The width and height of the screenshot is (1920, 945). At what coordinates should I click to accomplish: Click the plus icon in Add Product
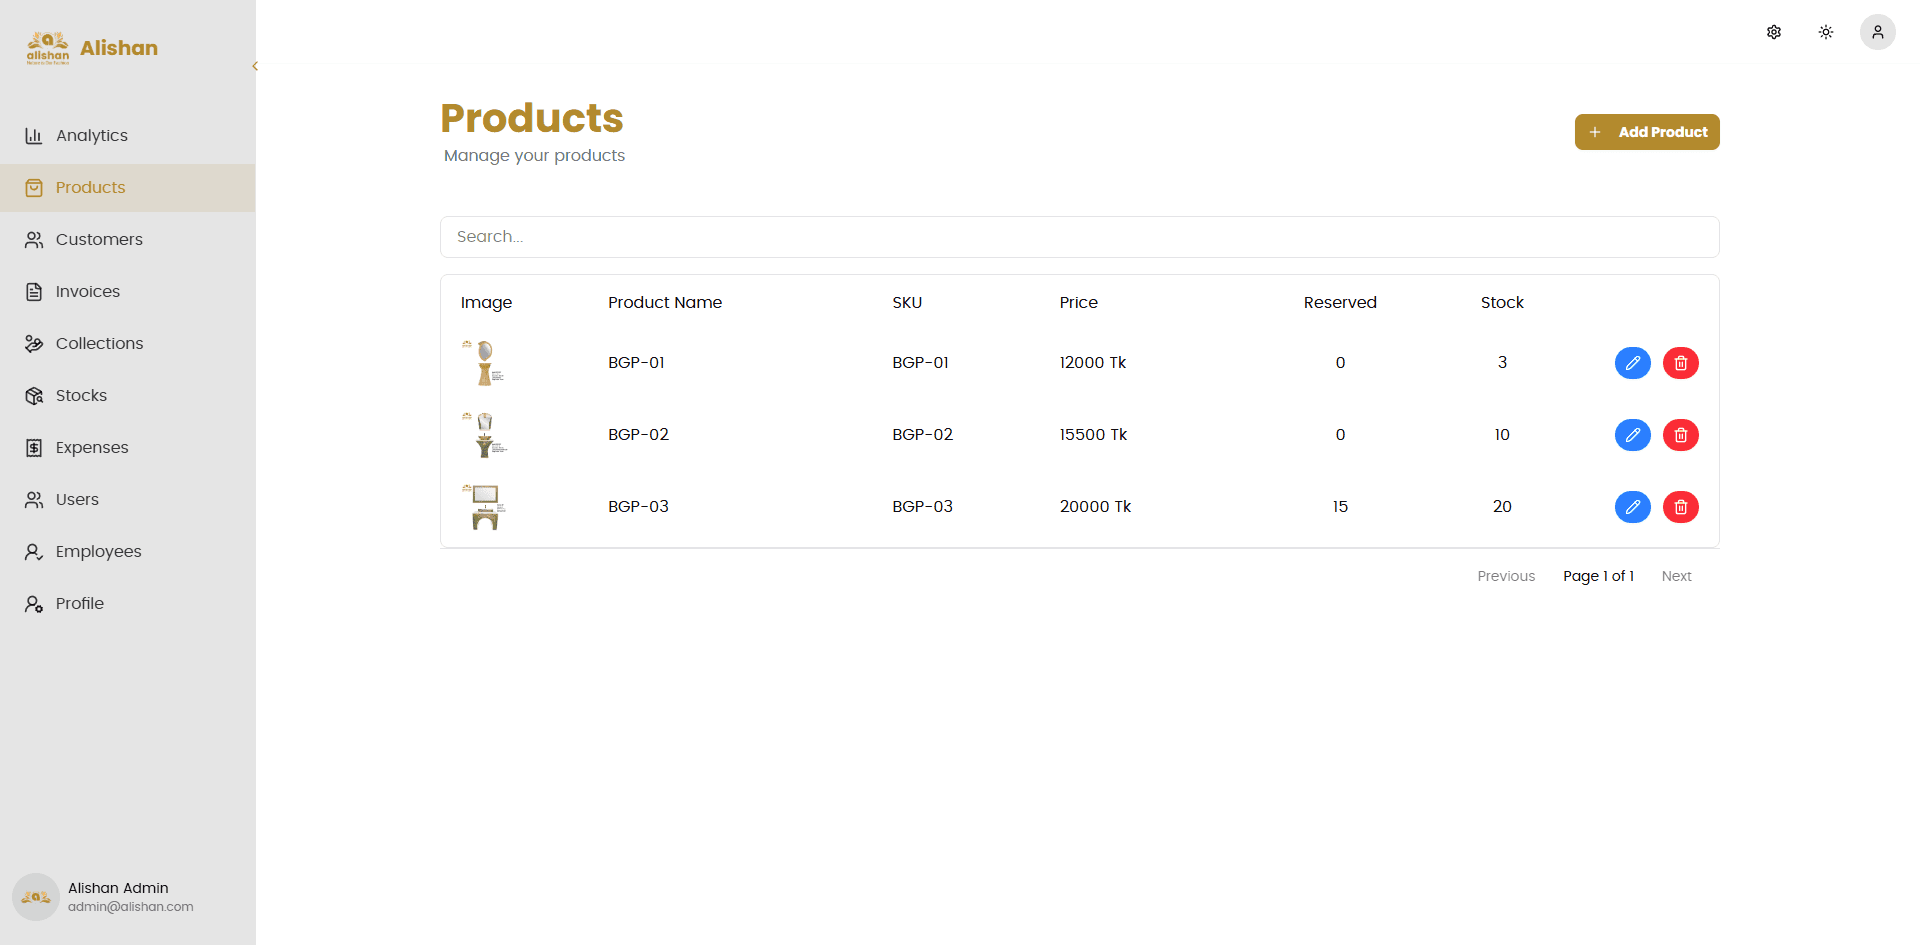click(x=1595, y=132)
